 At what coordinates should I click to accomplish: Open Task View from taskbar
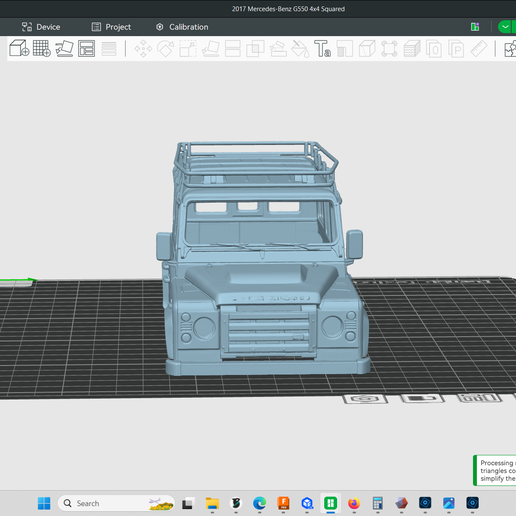[x=188, y=503]
